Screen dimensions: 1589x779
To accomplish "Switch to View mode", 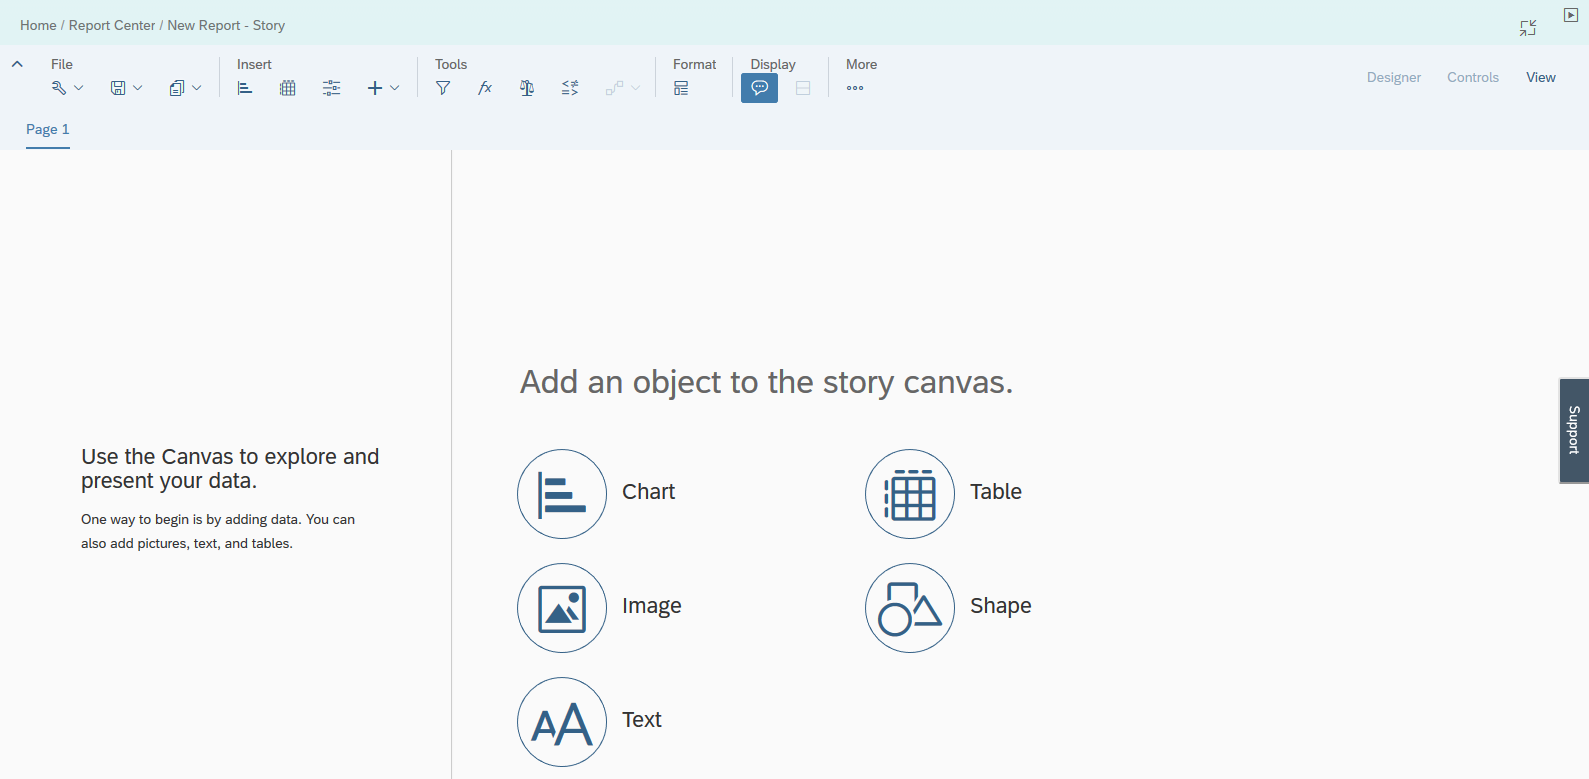I will tap(1540, 77).
